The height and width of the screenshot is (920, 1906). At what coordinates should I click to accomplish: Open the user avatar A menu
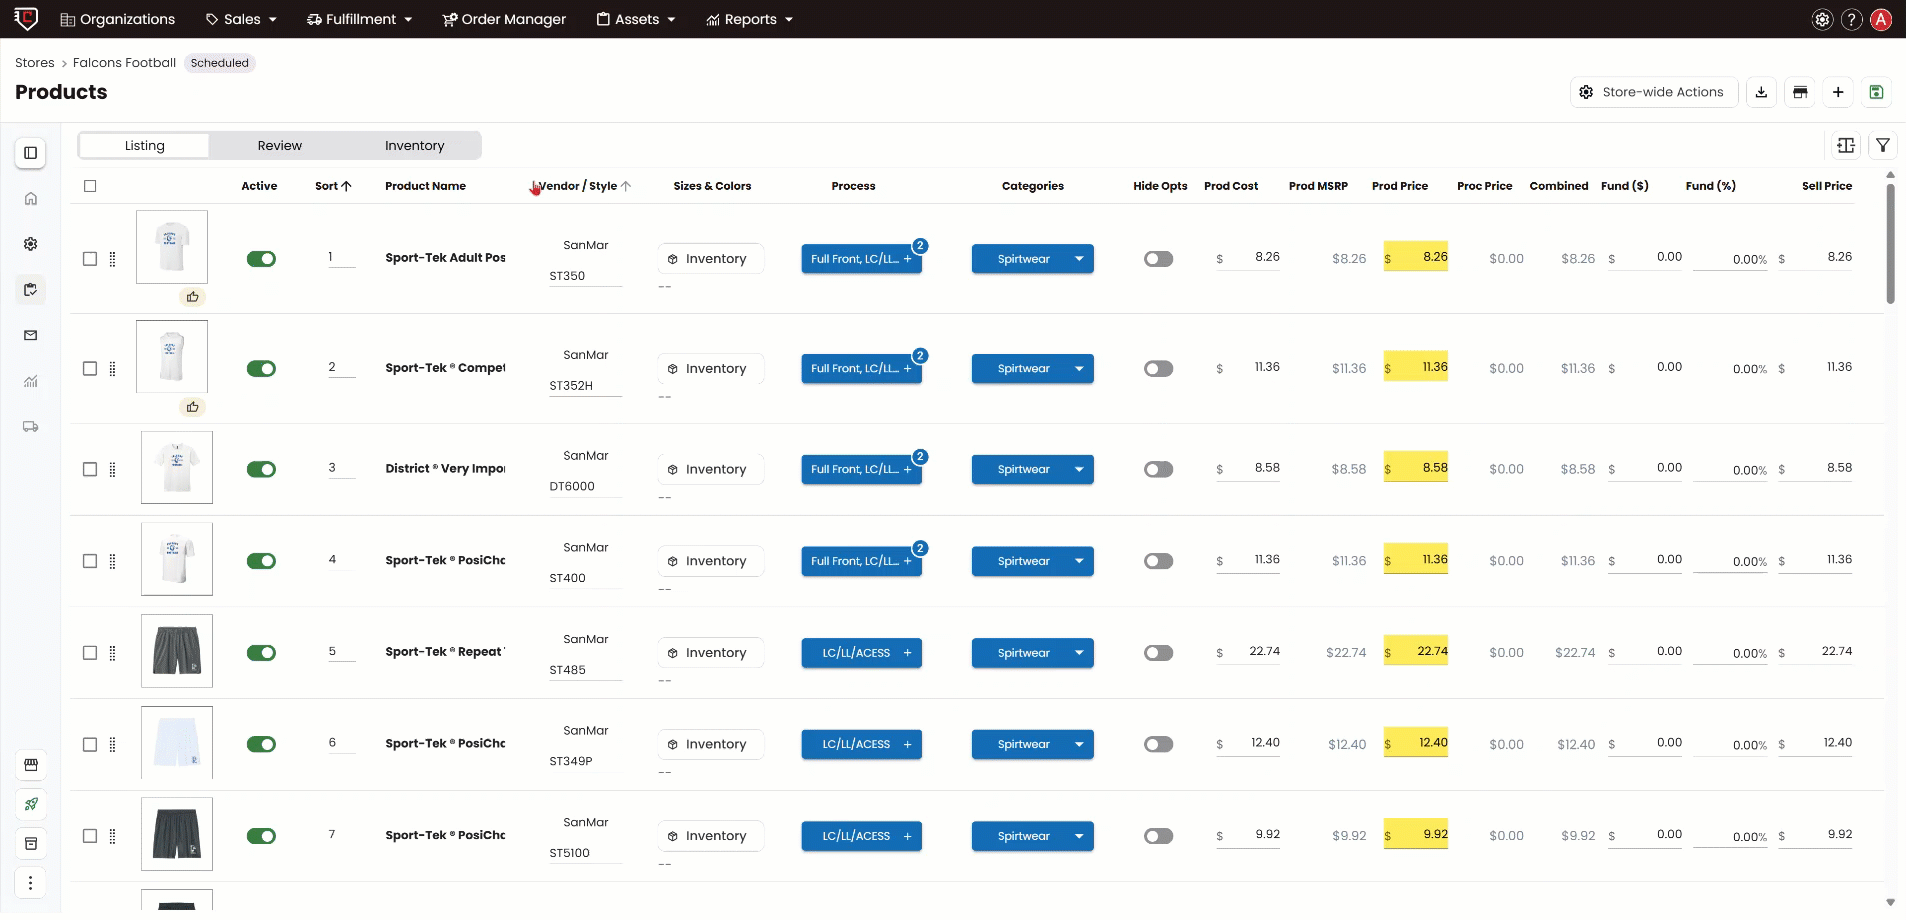pos(1881,19)
